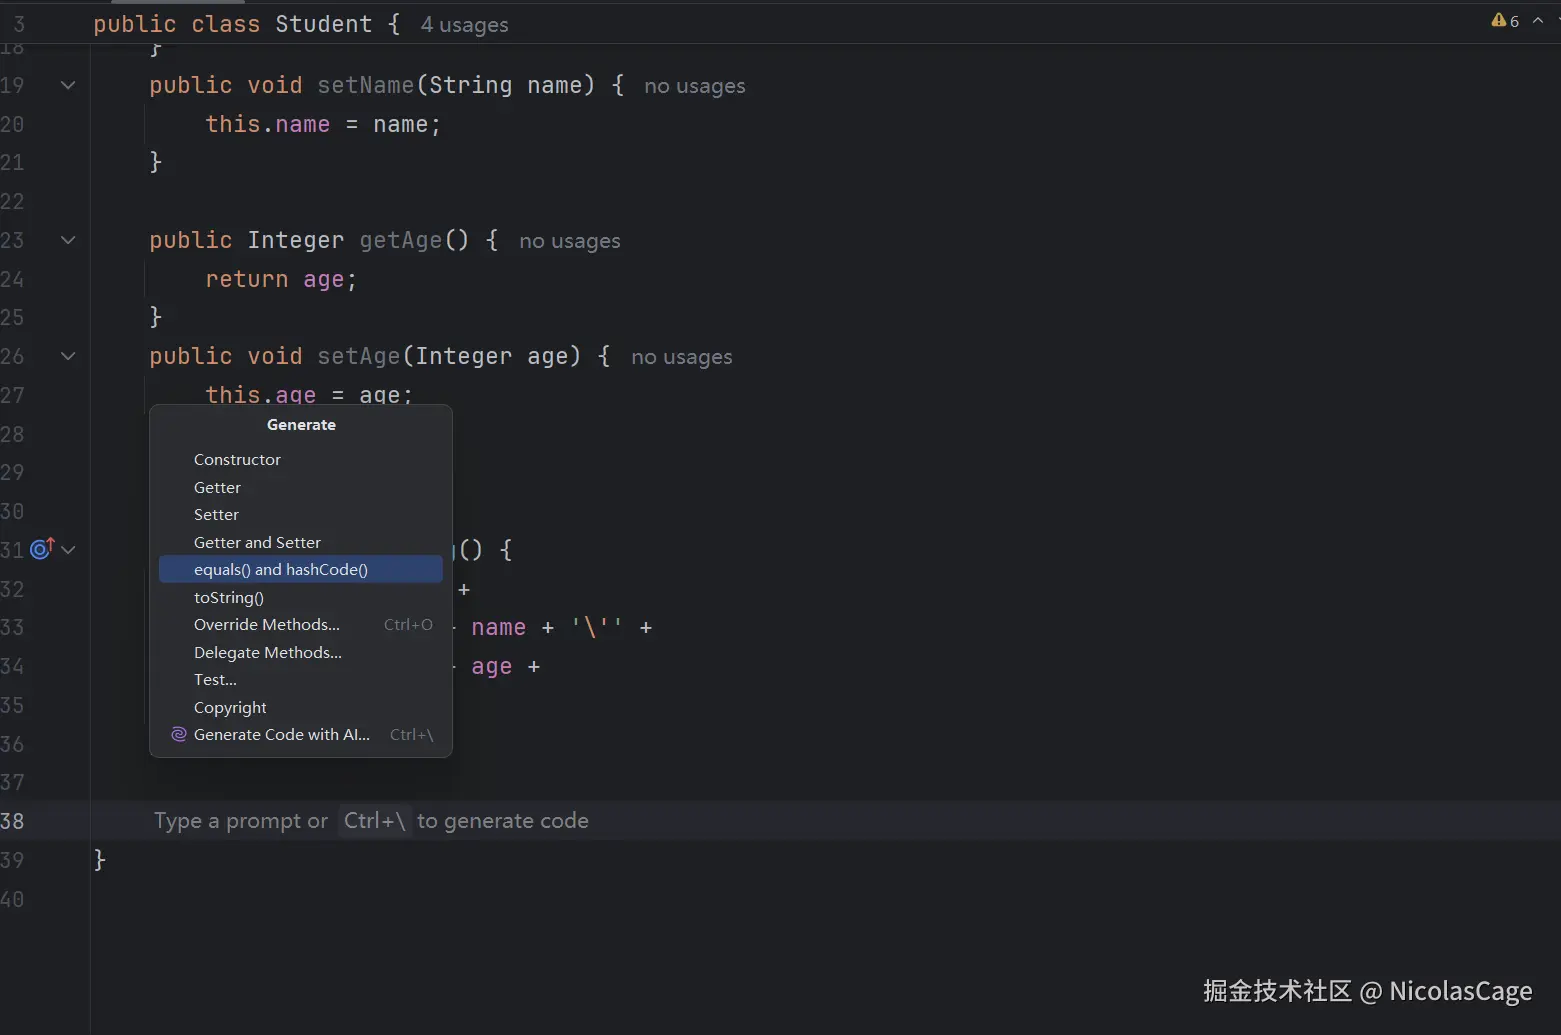Collapse the setName method fold arrow

[x=68, y=85]
